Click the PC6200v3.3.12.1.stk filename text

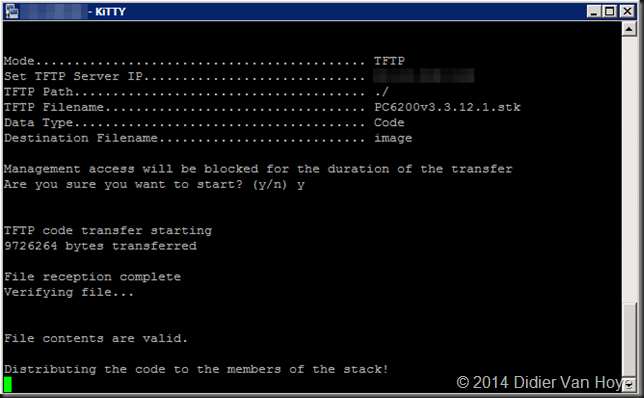pyautogui.click(x=447, y=107)
